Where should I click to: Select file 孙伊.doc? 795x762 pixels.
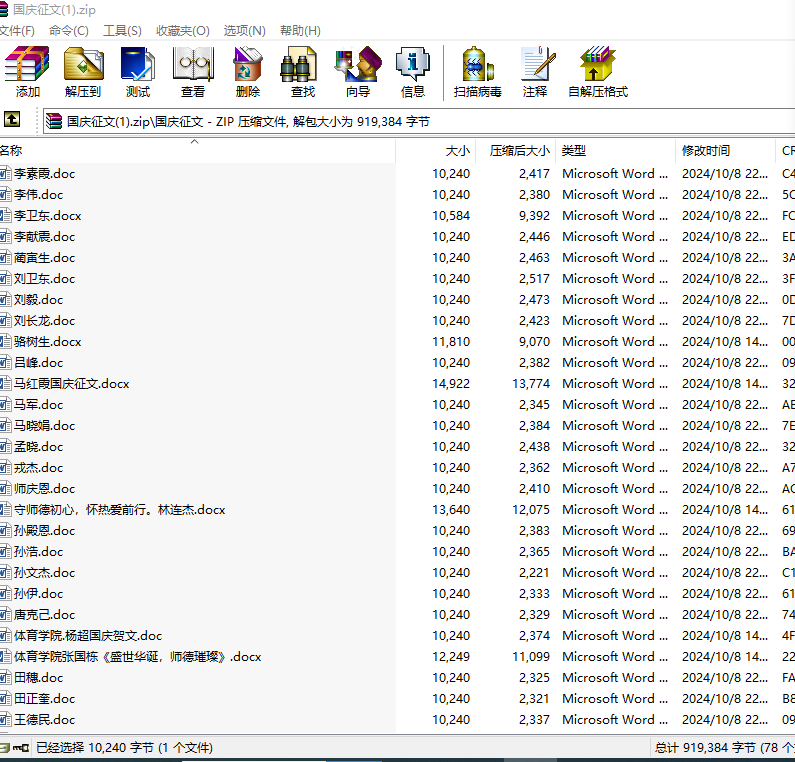[39, 594]
